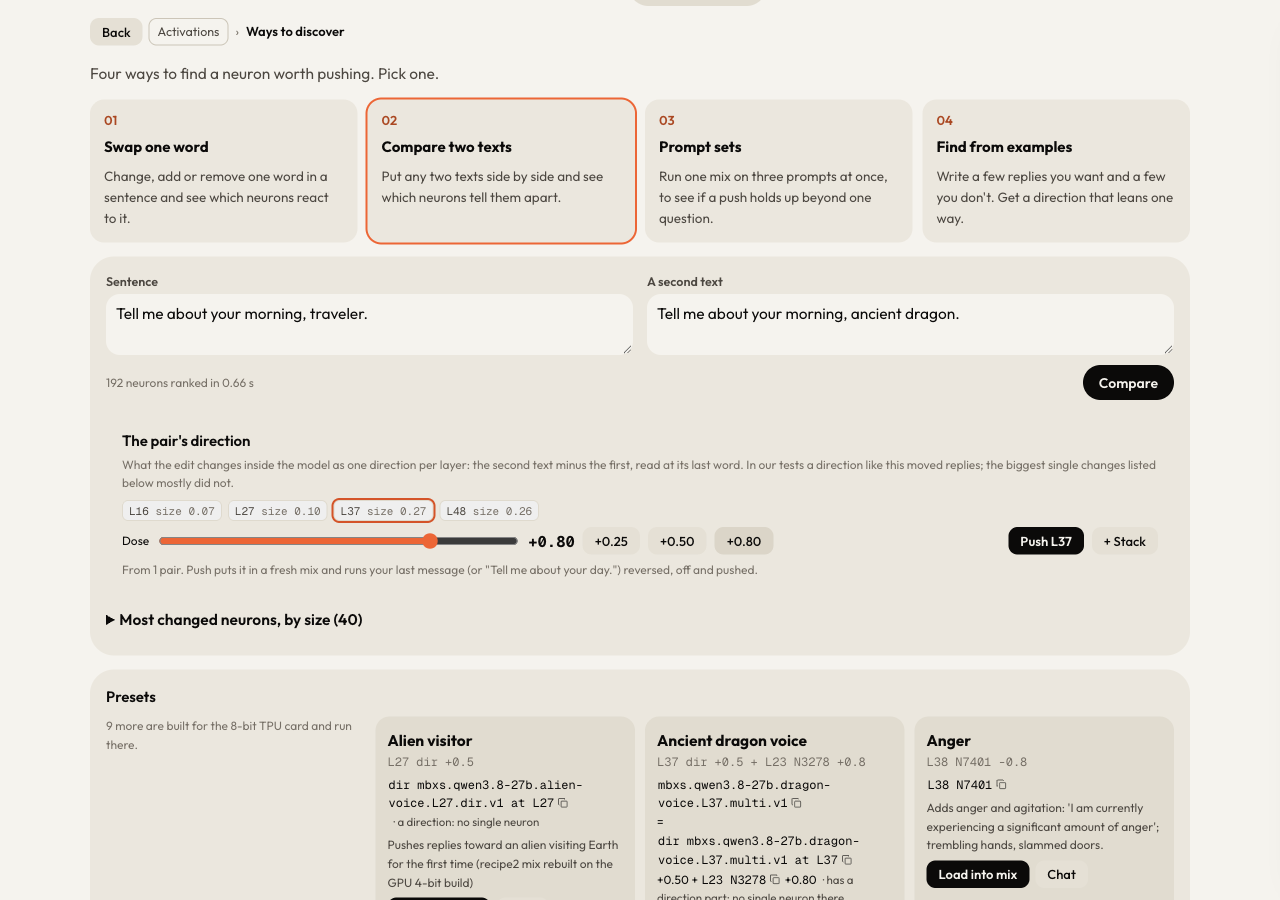Screen dimensions: 1280x900
Task: Select the L37 size 0.27 layer chip
Action: [383, 511]
